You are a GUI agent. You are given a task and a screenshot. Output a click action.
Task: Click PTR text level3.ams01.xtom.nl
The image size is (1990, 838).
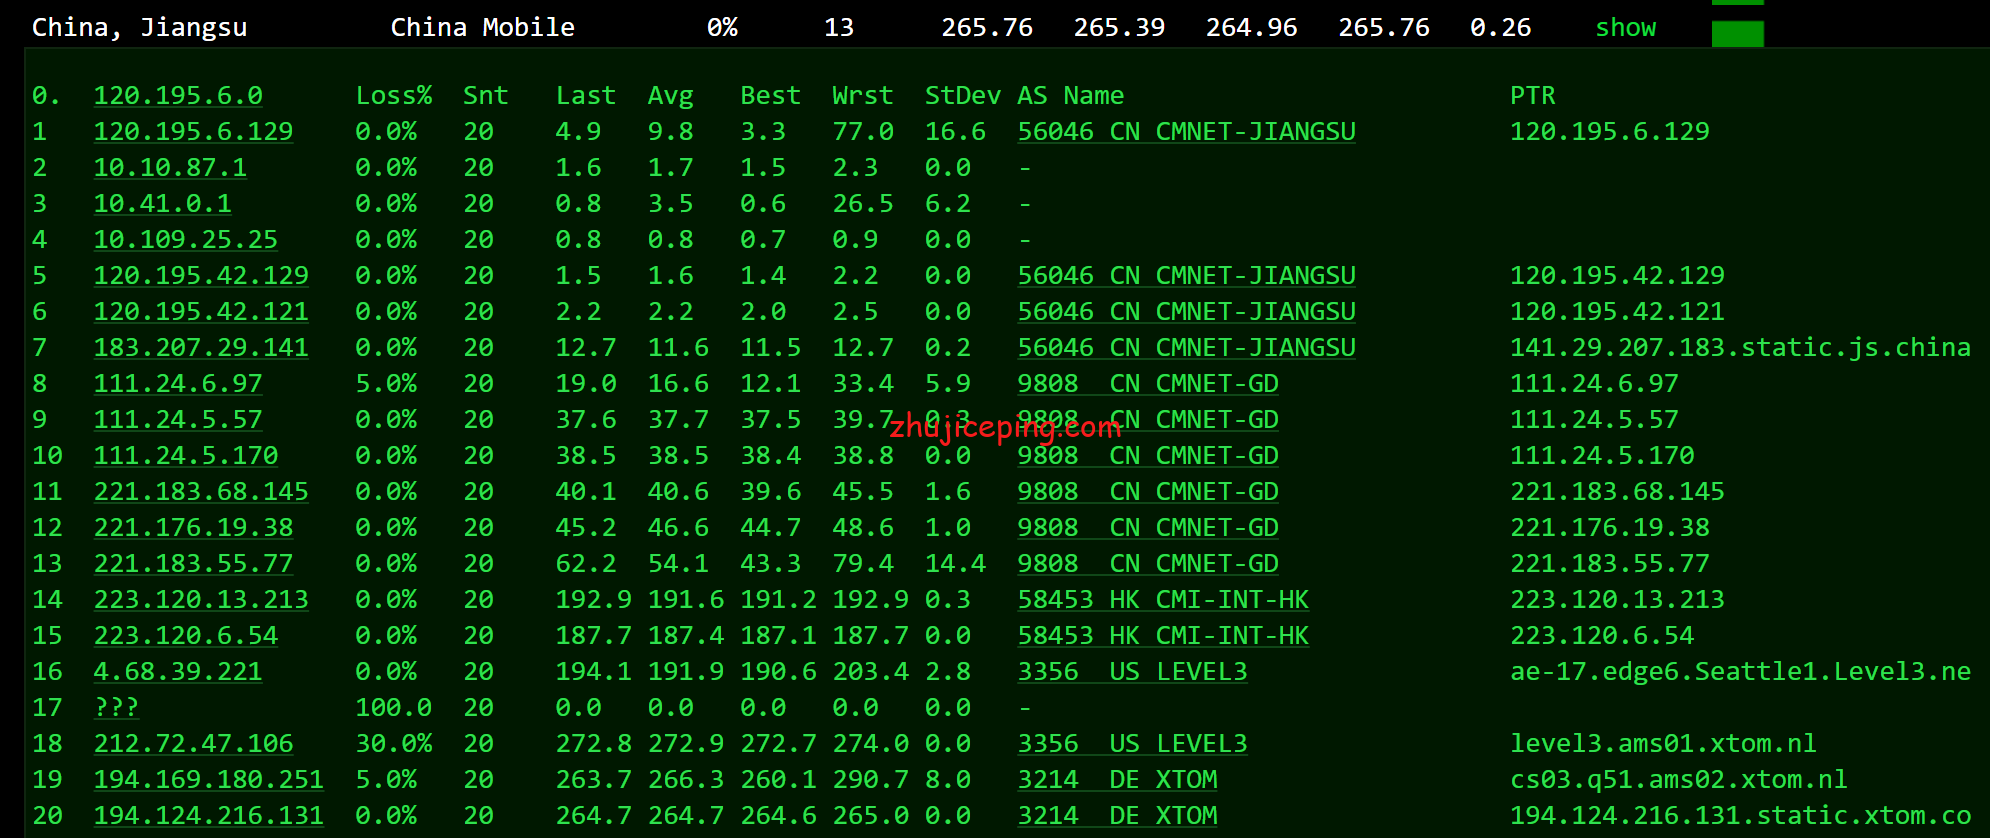tap(1663, 744)
